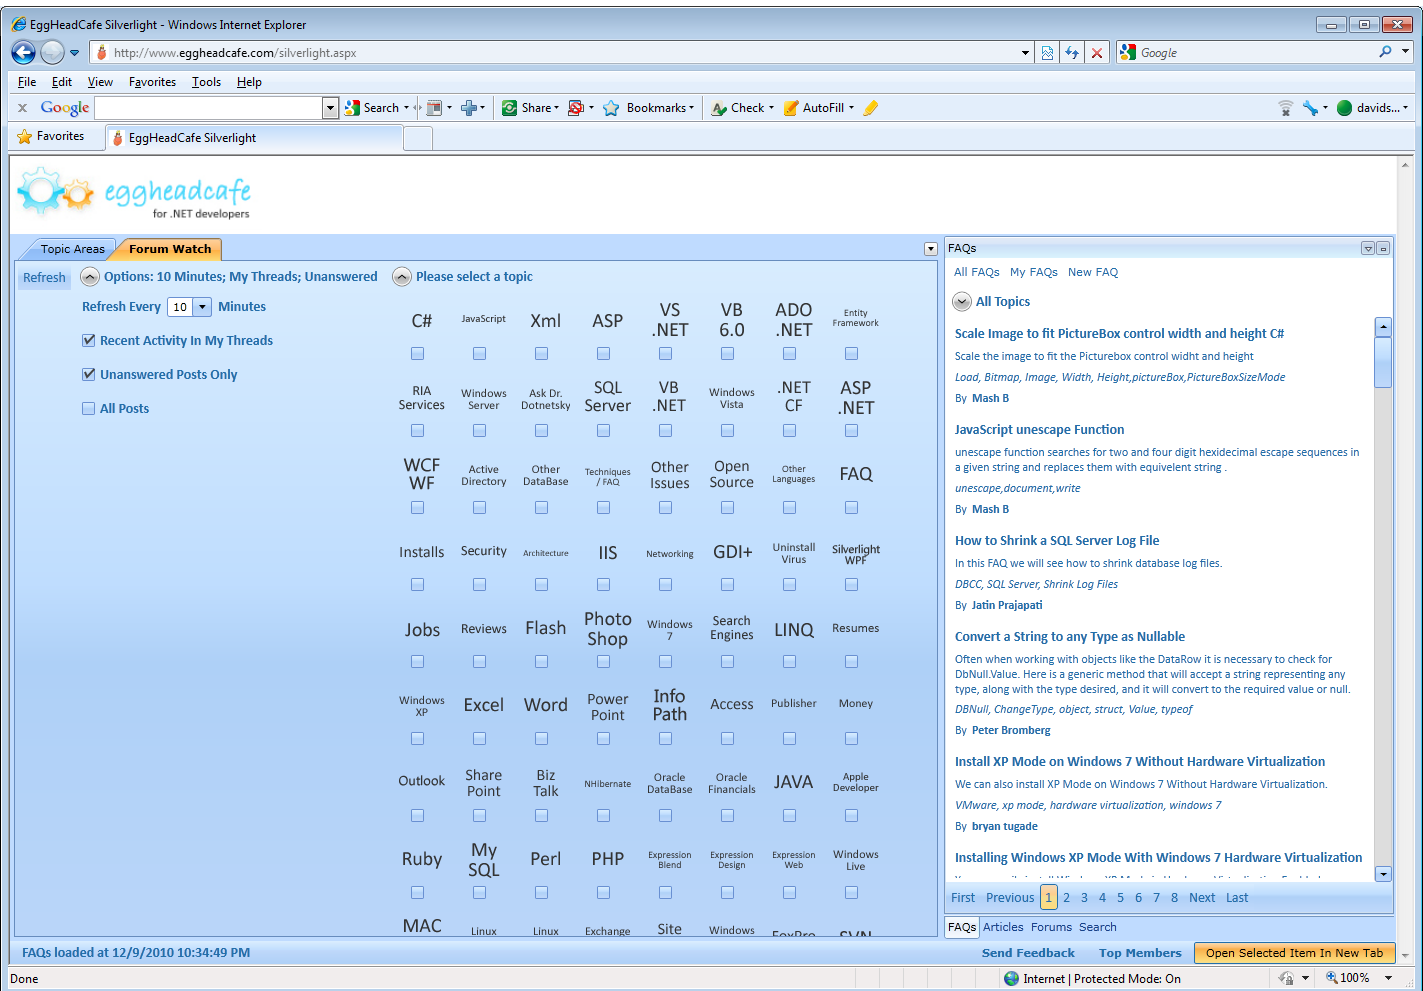Click Open Selected Item In New Tab

[1294, 953]
